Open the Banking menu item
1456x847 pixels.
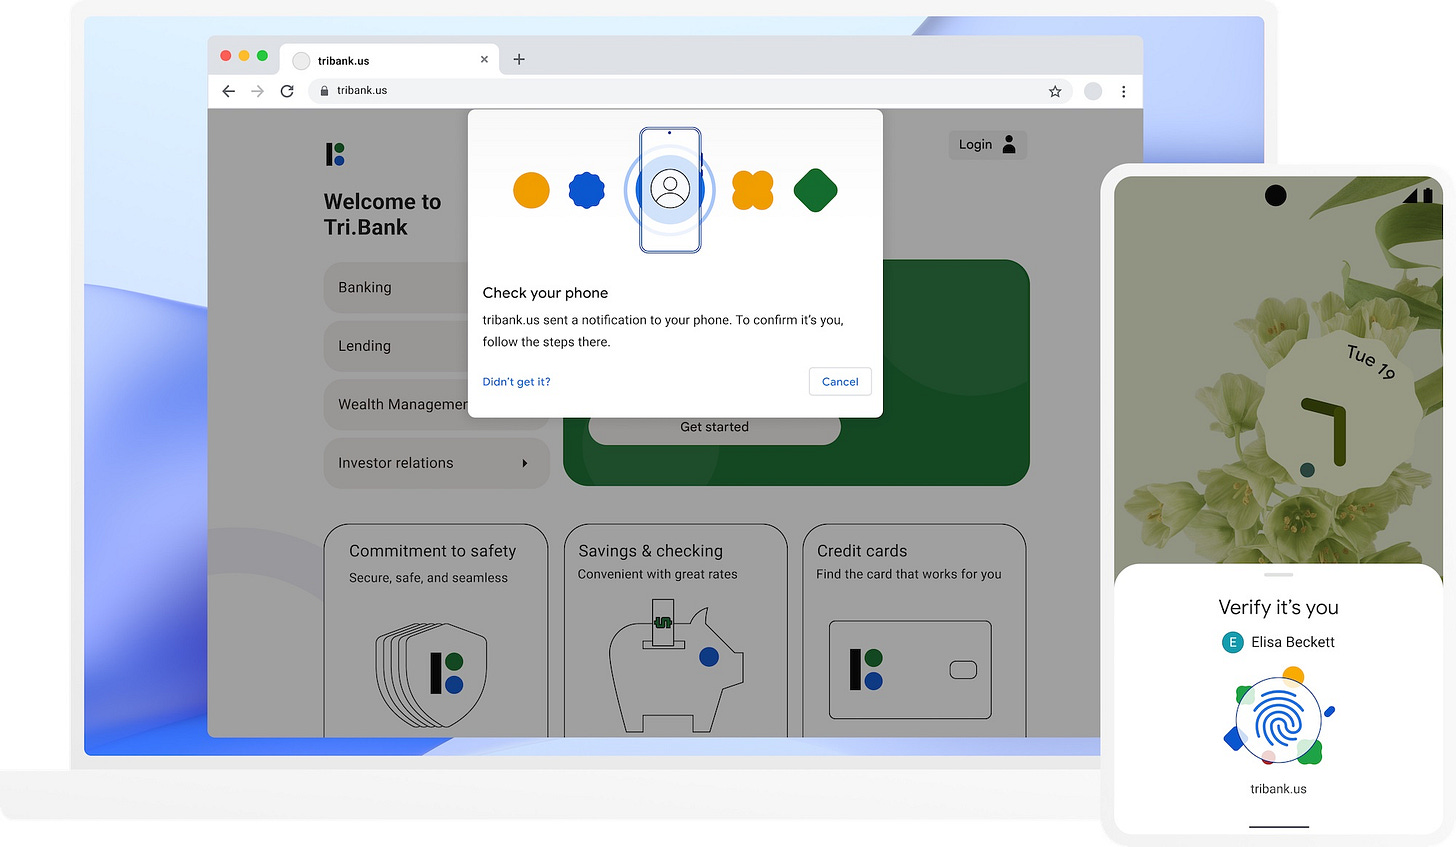coord(397,288)
